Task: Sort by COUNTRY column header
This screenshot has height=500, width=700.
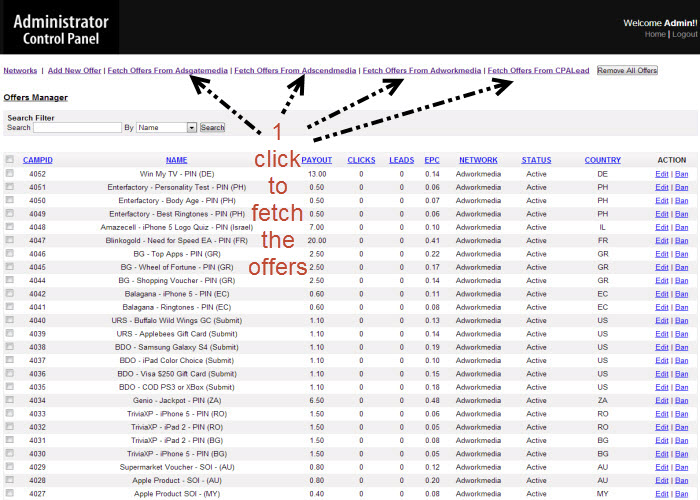Action: click(603, 160)
